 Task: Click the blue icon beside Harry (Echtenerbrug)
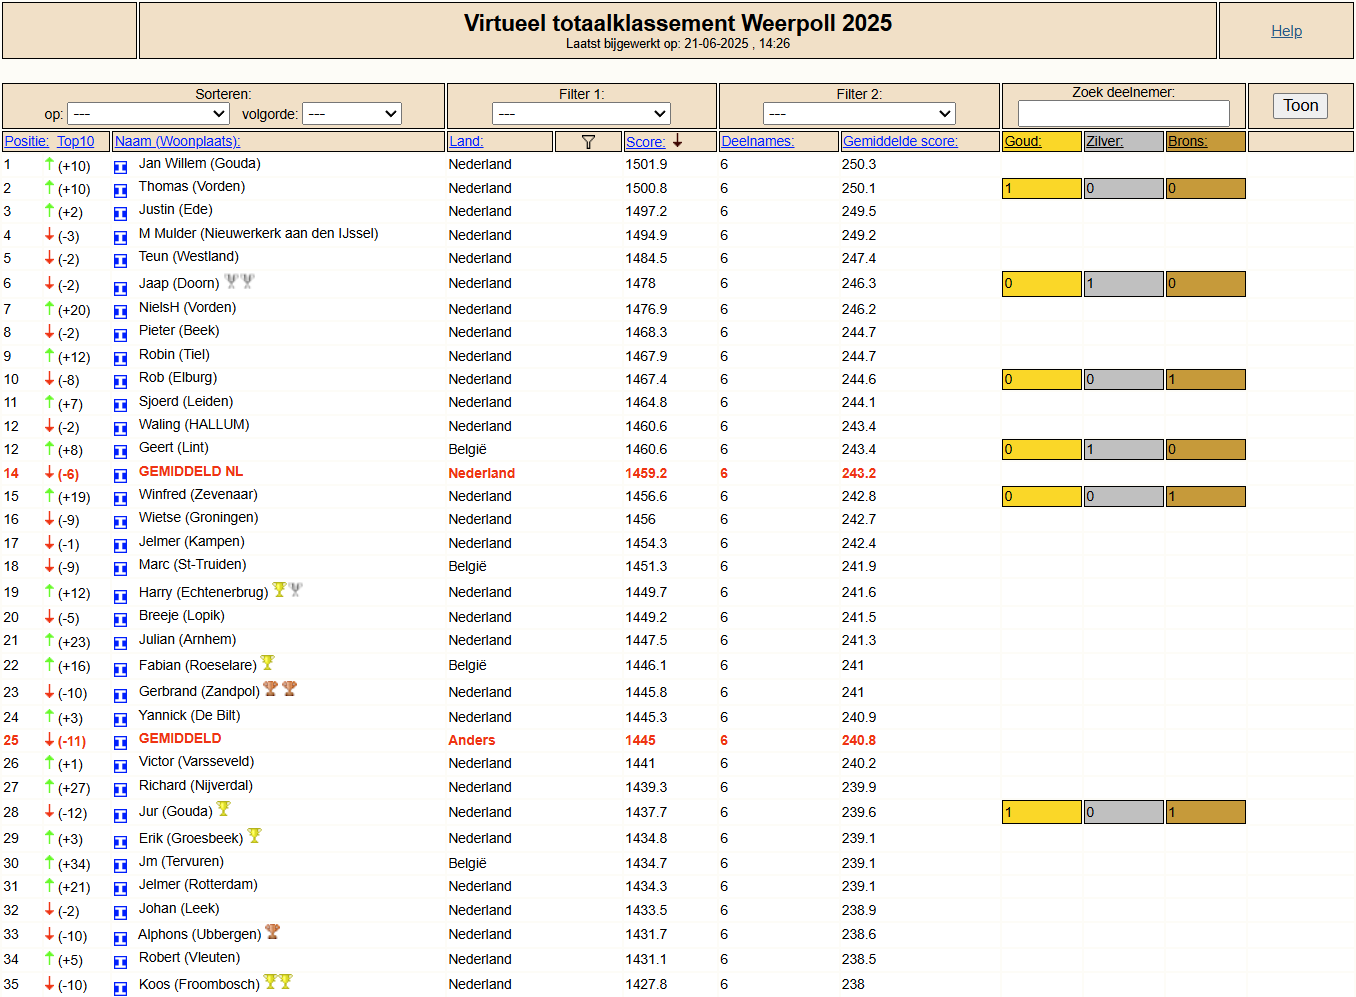click(120, 596)
